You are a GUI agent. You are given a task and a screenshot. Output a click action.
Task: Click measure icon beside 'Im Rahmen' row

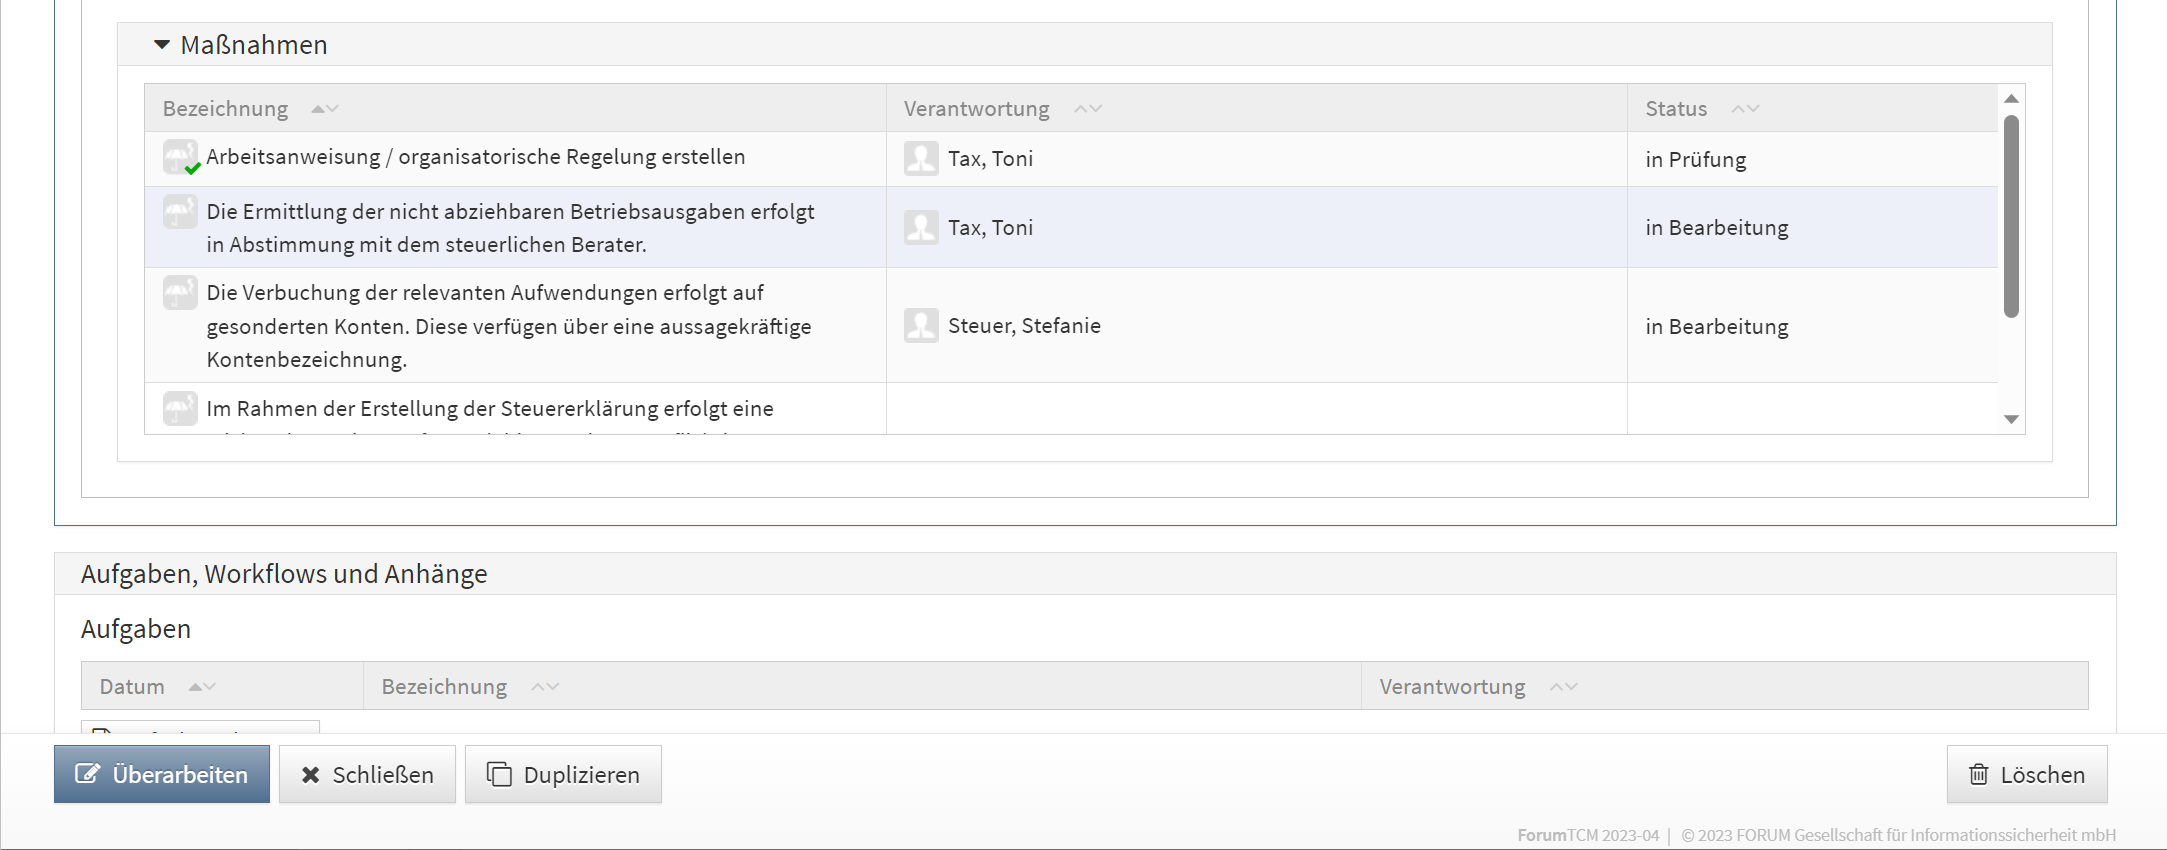click(x=180, y=408)
